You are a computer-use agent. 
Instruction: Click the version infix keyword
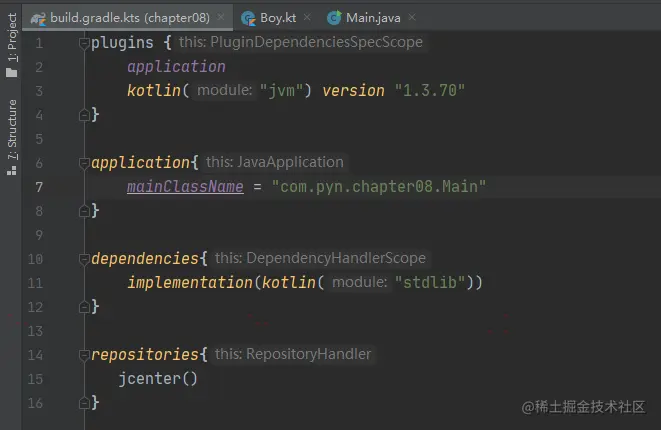click(x=353, y=91)
